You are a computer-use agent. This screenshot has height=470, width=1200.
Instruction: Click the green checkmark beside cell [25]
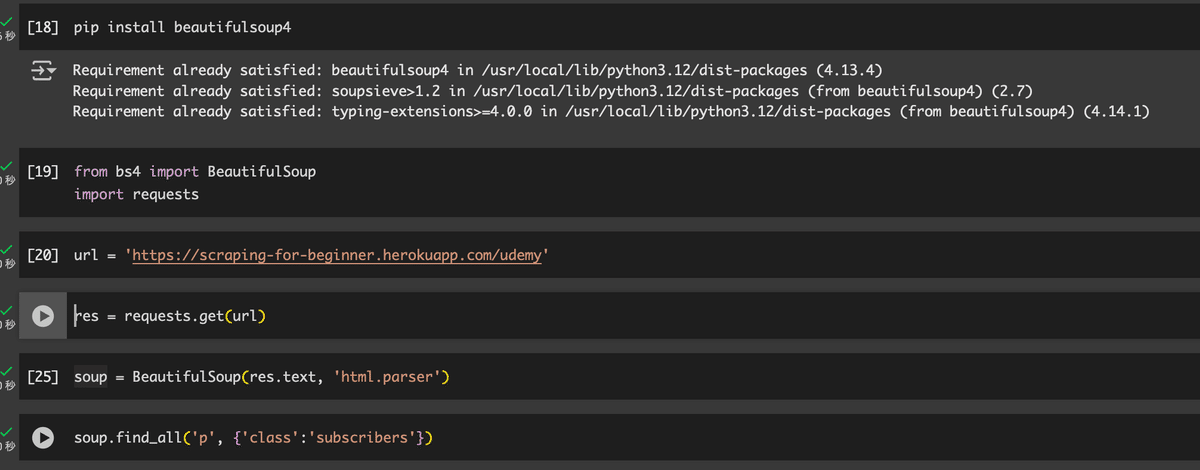(x=7, y=370)
